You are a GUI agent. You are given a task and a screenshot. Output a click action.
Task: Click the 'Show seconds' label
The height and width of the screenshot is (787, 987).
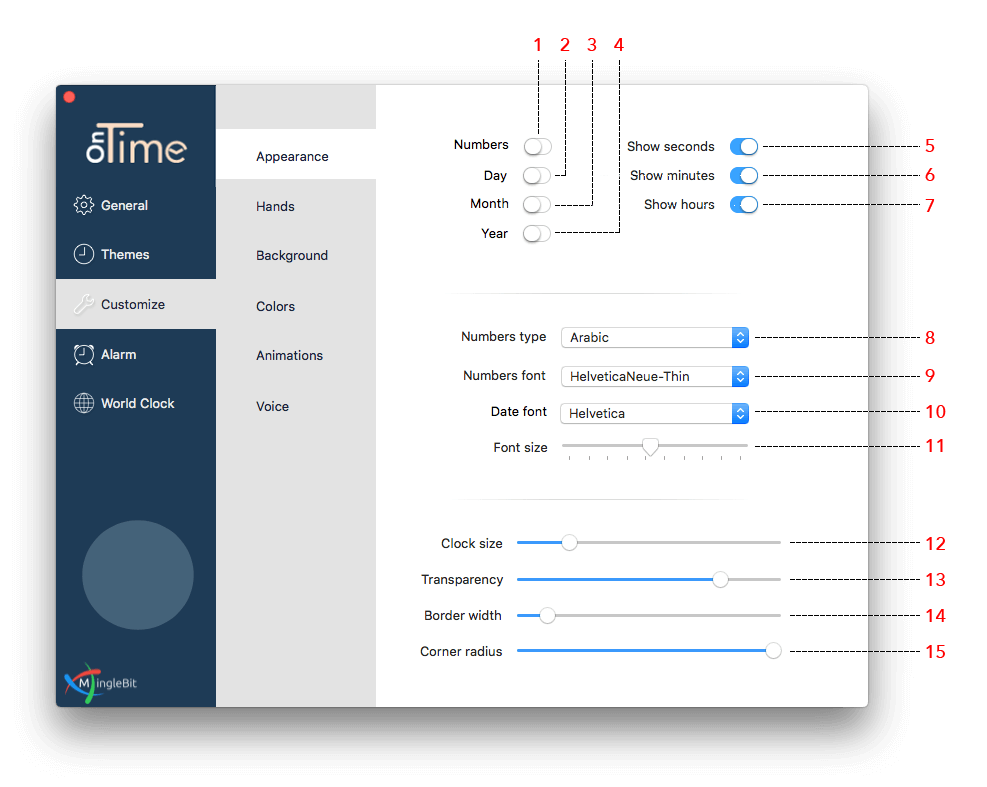coord(671,147)
